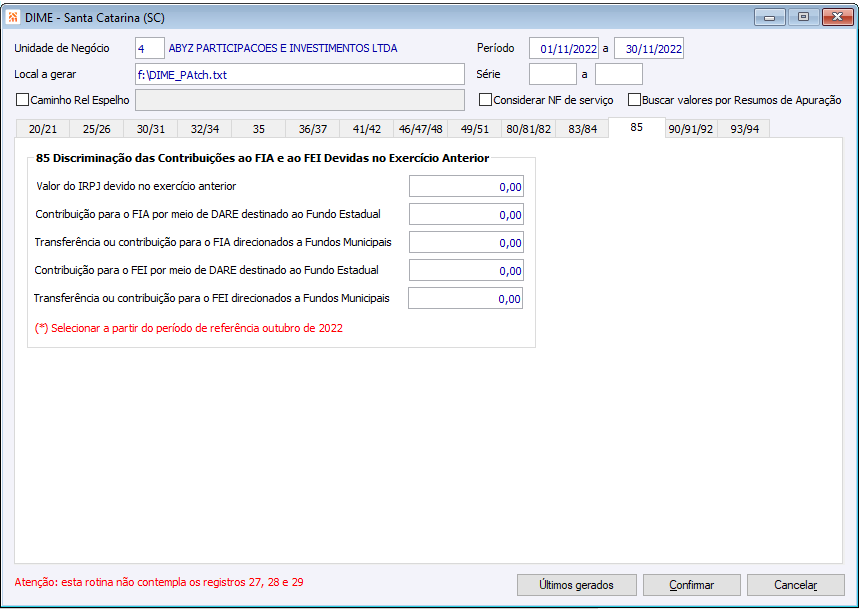Open the 20/21 tab
859x609 pixels.
pyautogui.click(x=43, y=129)
